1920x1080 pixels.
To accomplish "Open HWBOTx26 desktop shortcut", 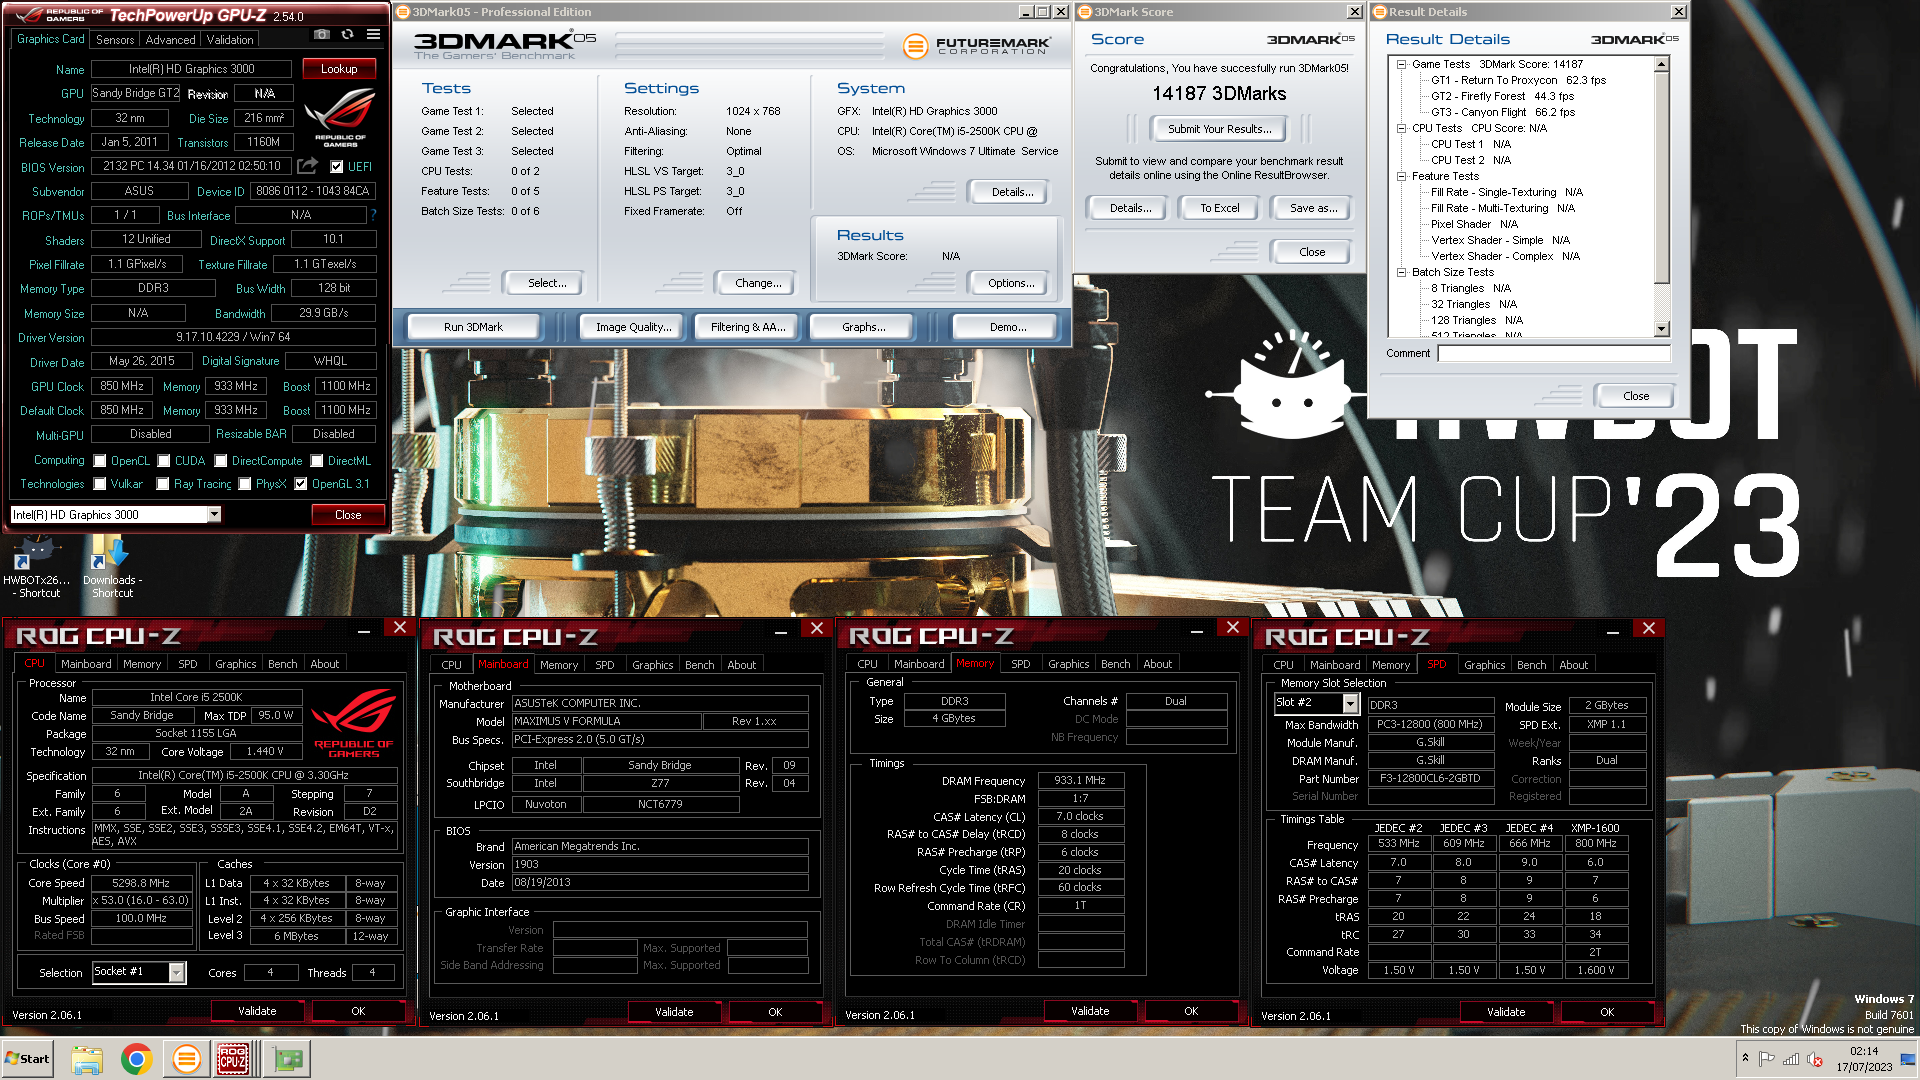I will 36,567.
